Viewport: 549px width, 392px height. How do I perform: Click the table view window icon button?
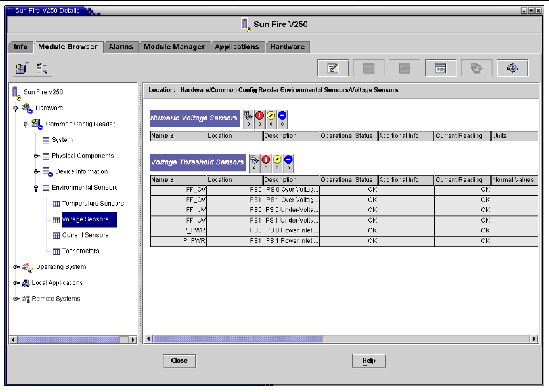(x=440, y=68)
